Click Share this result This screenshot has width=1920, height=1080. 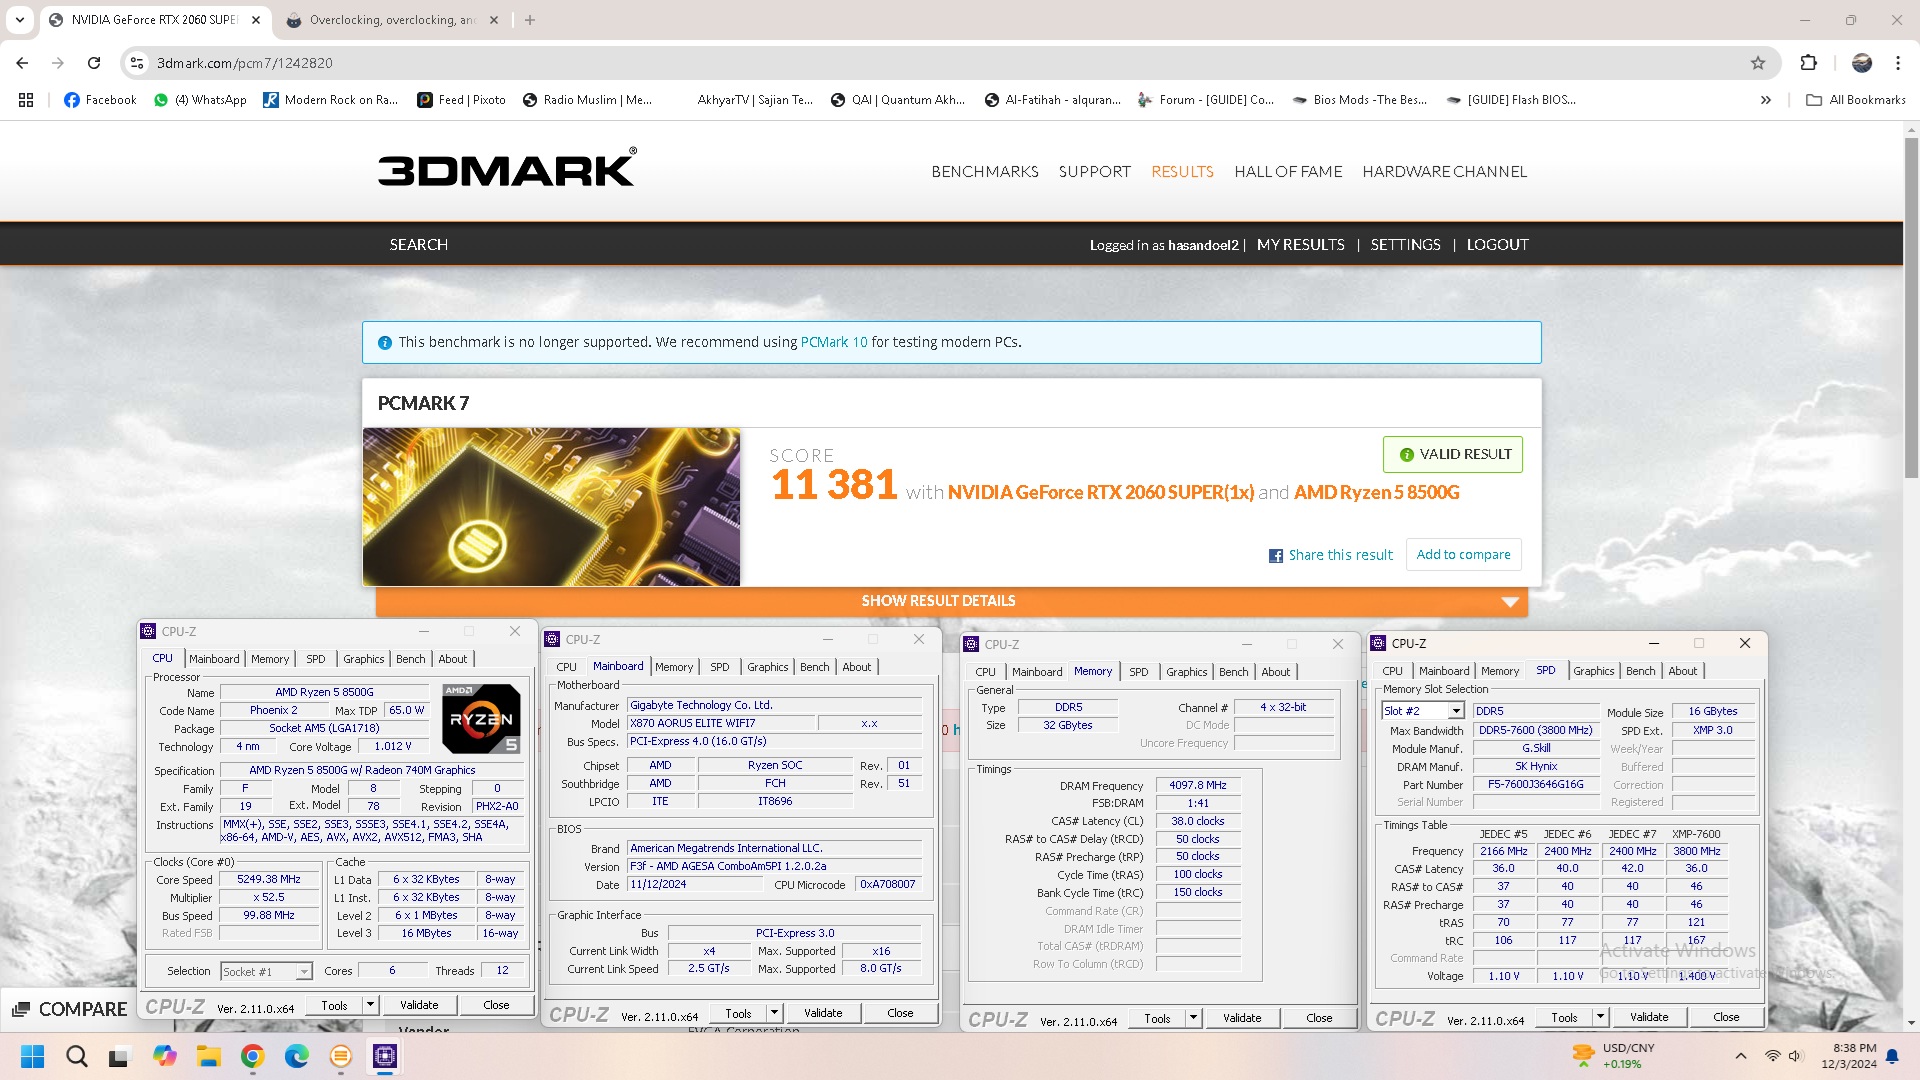[x=1340, y=555]
